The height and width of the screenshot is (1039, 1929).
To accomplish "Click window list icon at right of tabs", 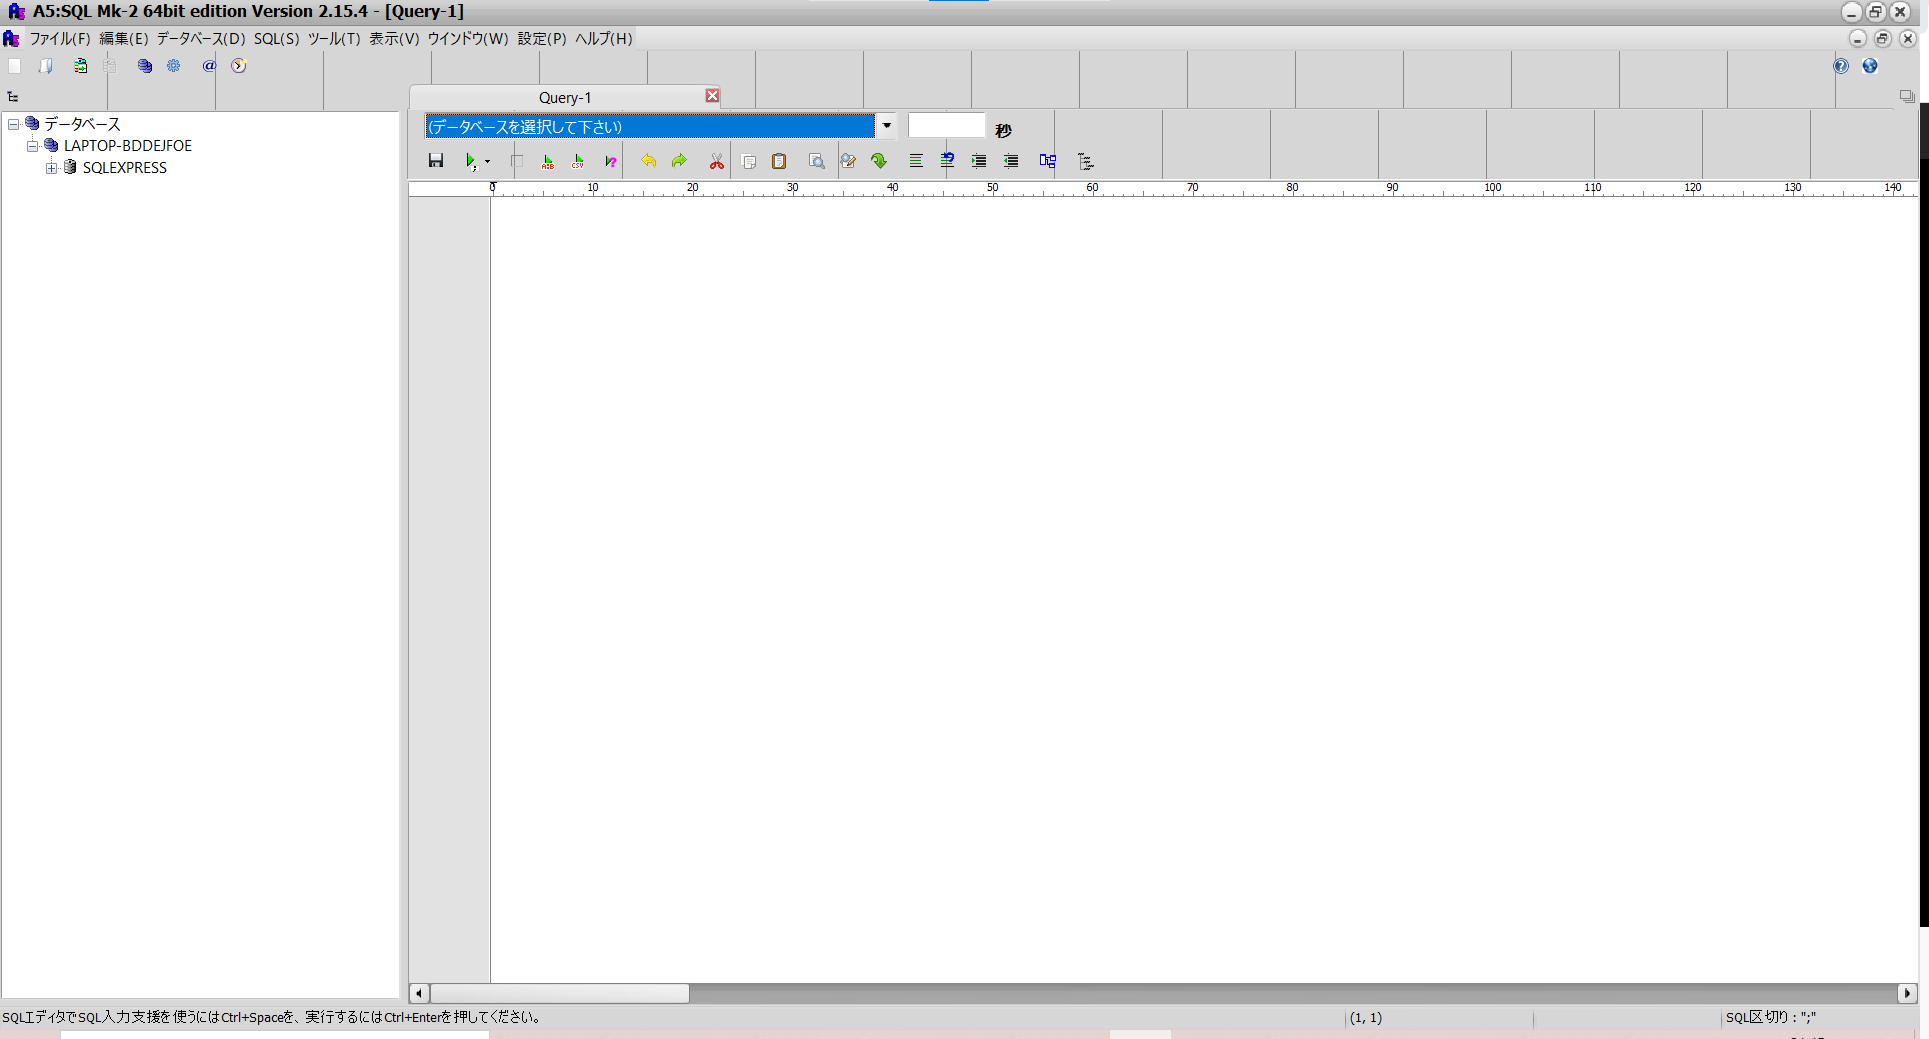I will pyautogui.click(x=1907, y=97).
